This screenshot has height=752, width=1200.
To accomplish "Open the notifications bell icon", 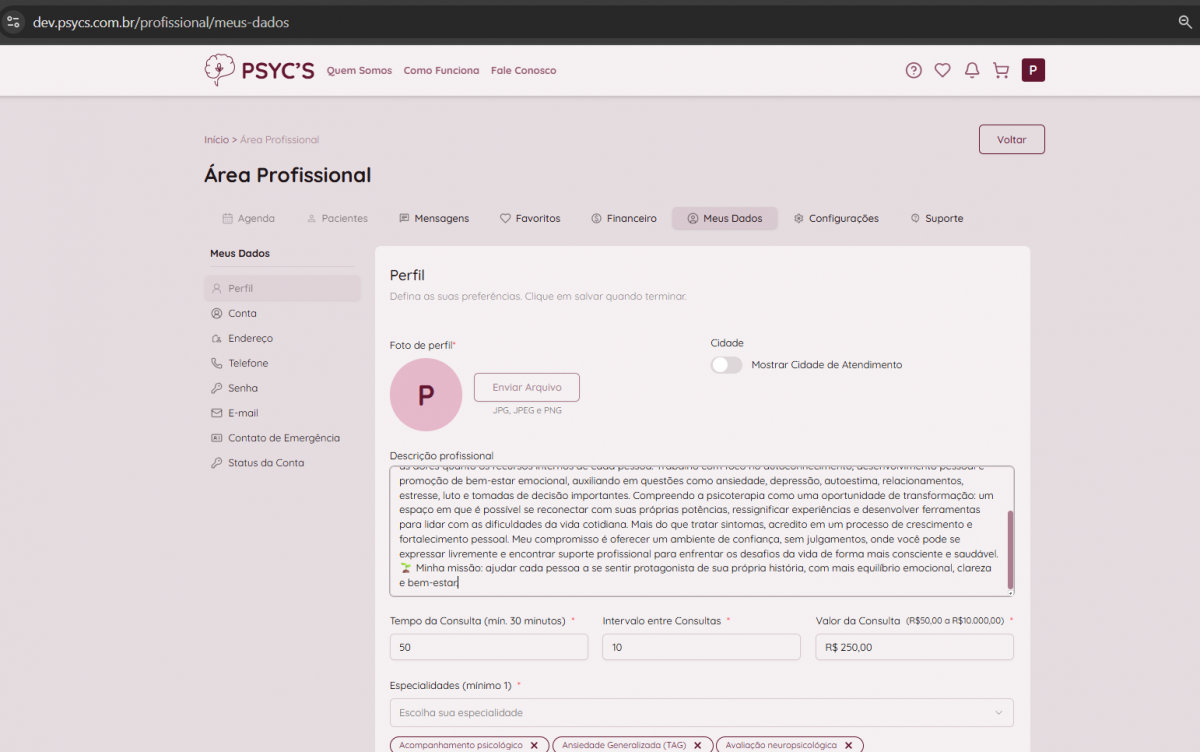I will click(971, 70).
